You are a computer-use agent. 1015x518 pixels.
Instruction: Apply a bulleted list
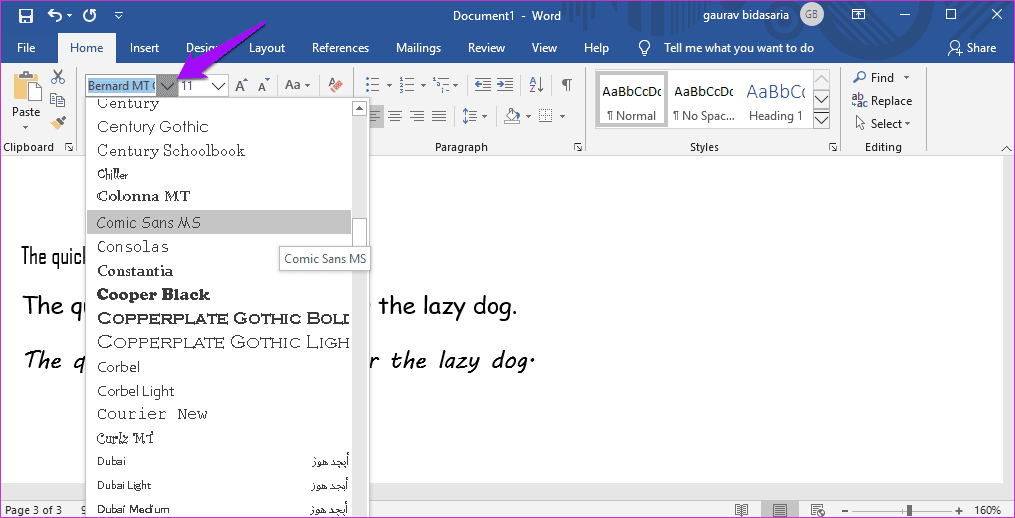tap(372, 85)
